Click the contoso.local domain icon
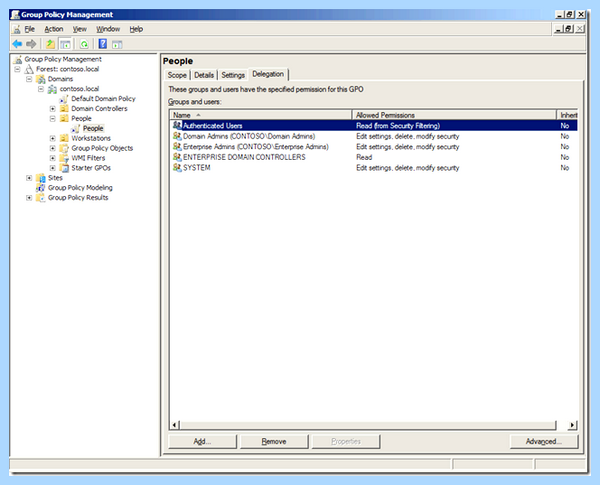The image size is (600, 485). click(52, 89)
